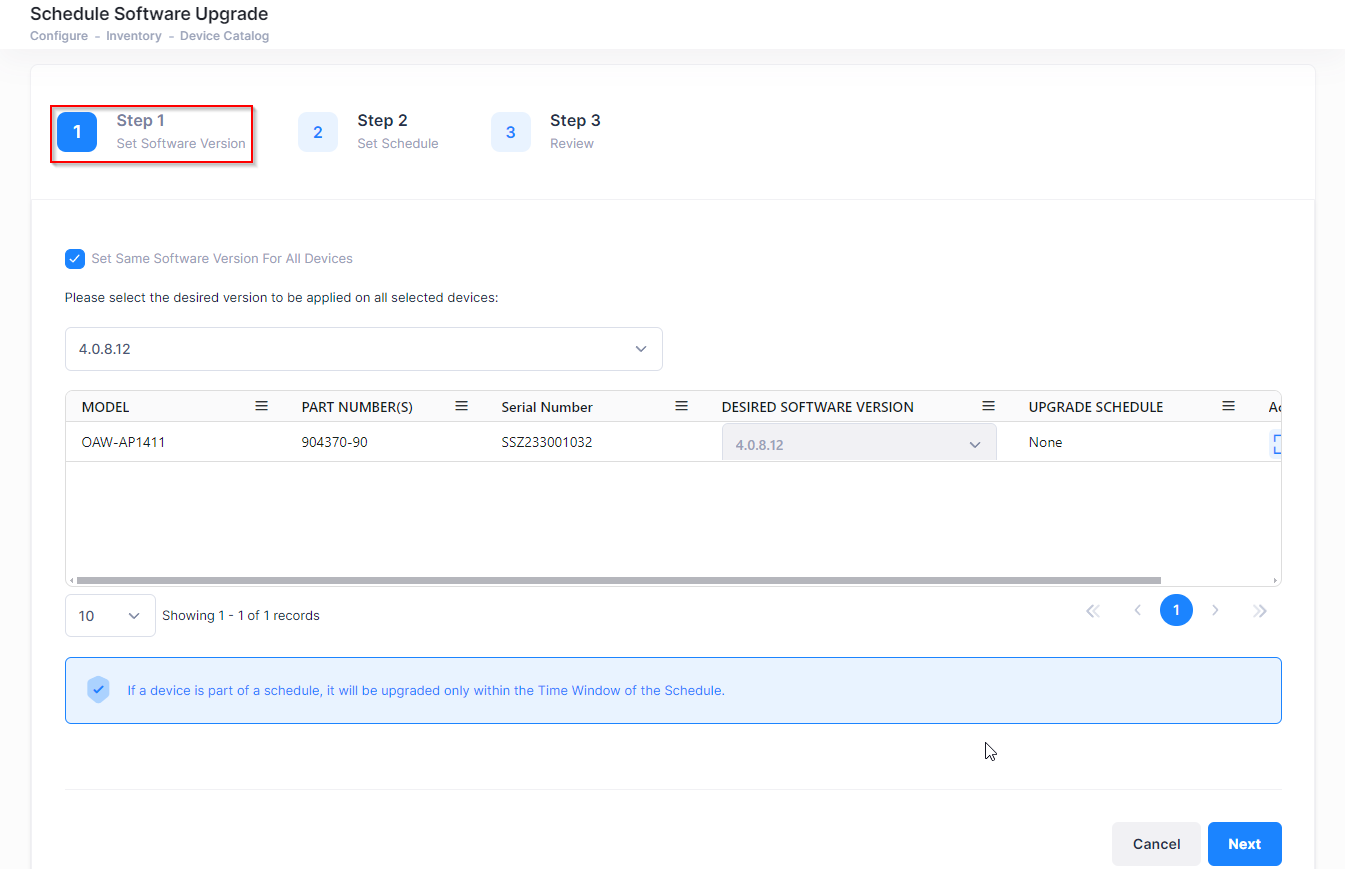The height and width of the screenshot is (869, 1345).
Task: Click the MODEL column header
Action: (106, 407)
